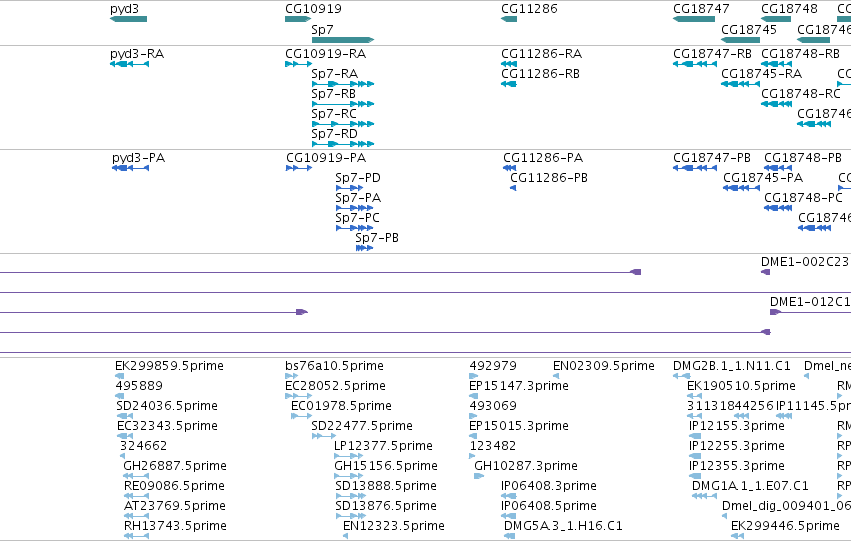
Task: Select transcript Sp7-RA
Action: [x=343, y=84]
